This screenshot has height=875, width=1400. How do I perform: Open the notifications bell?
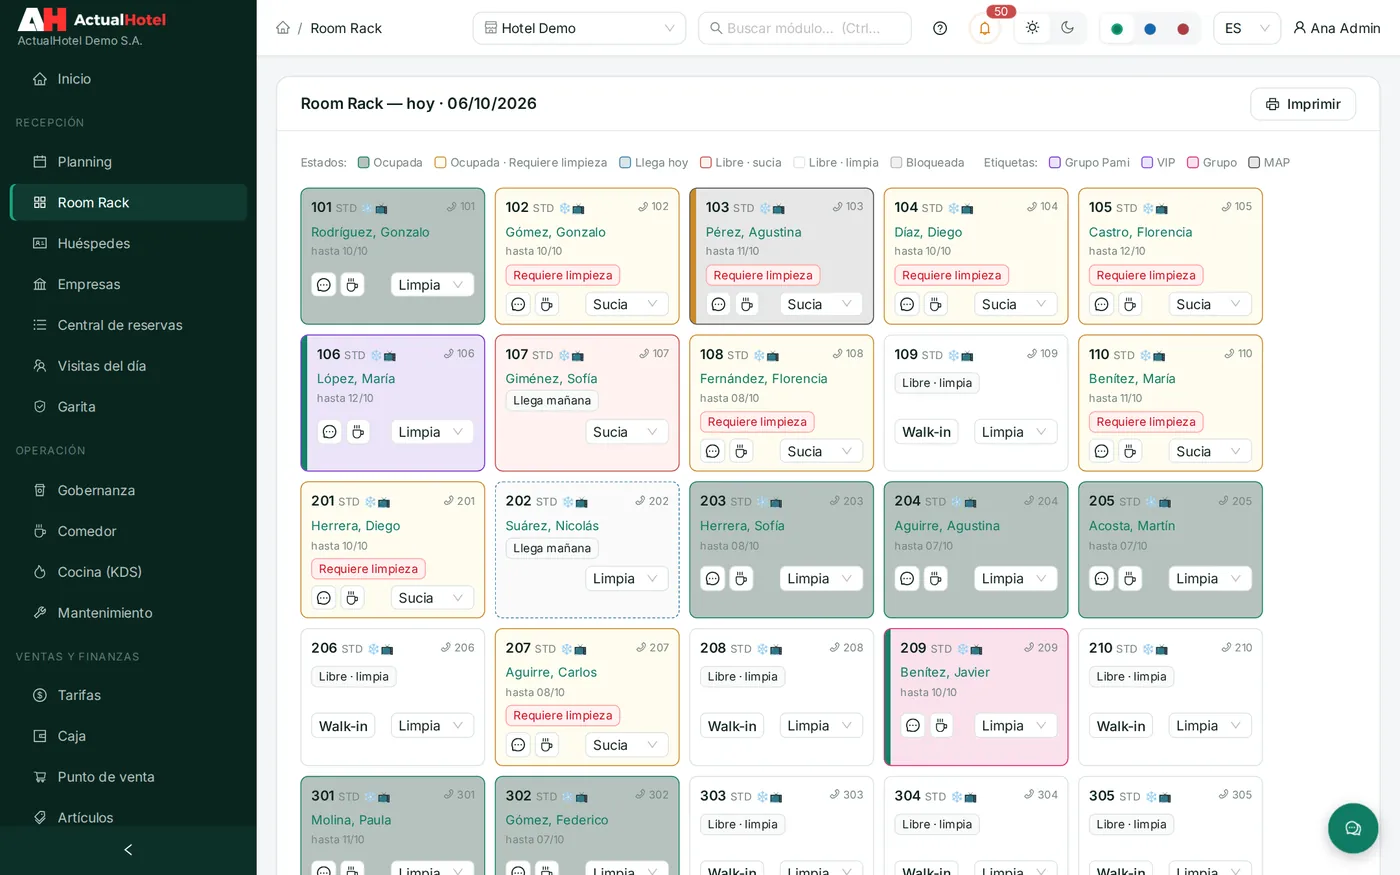click(984, 28)
